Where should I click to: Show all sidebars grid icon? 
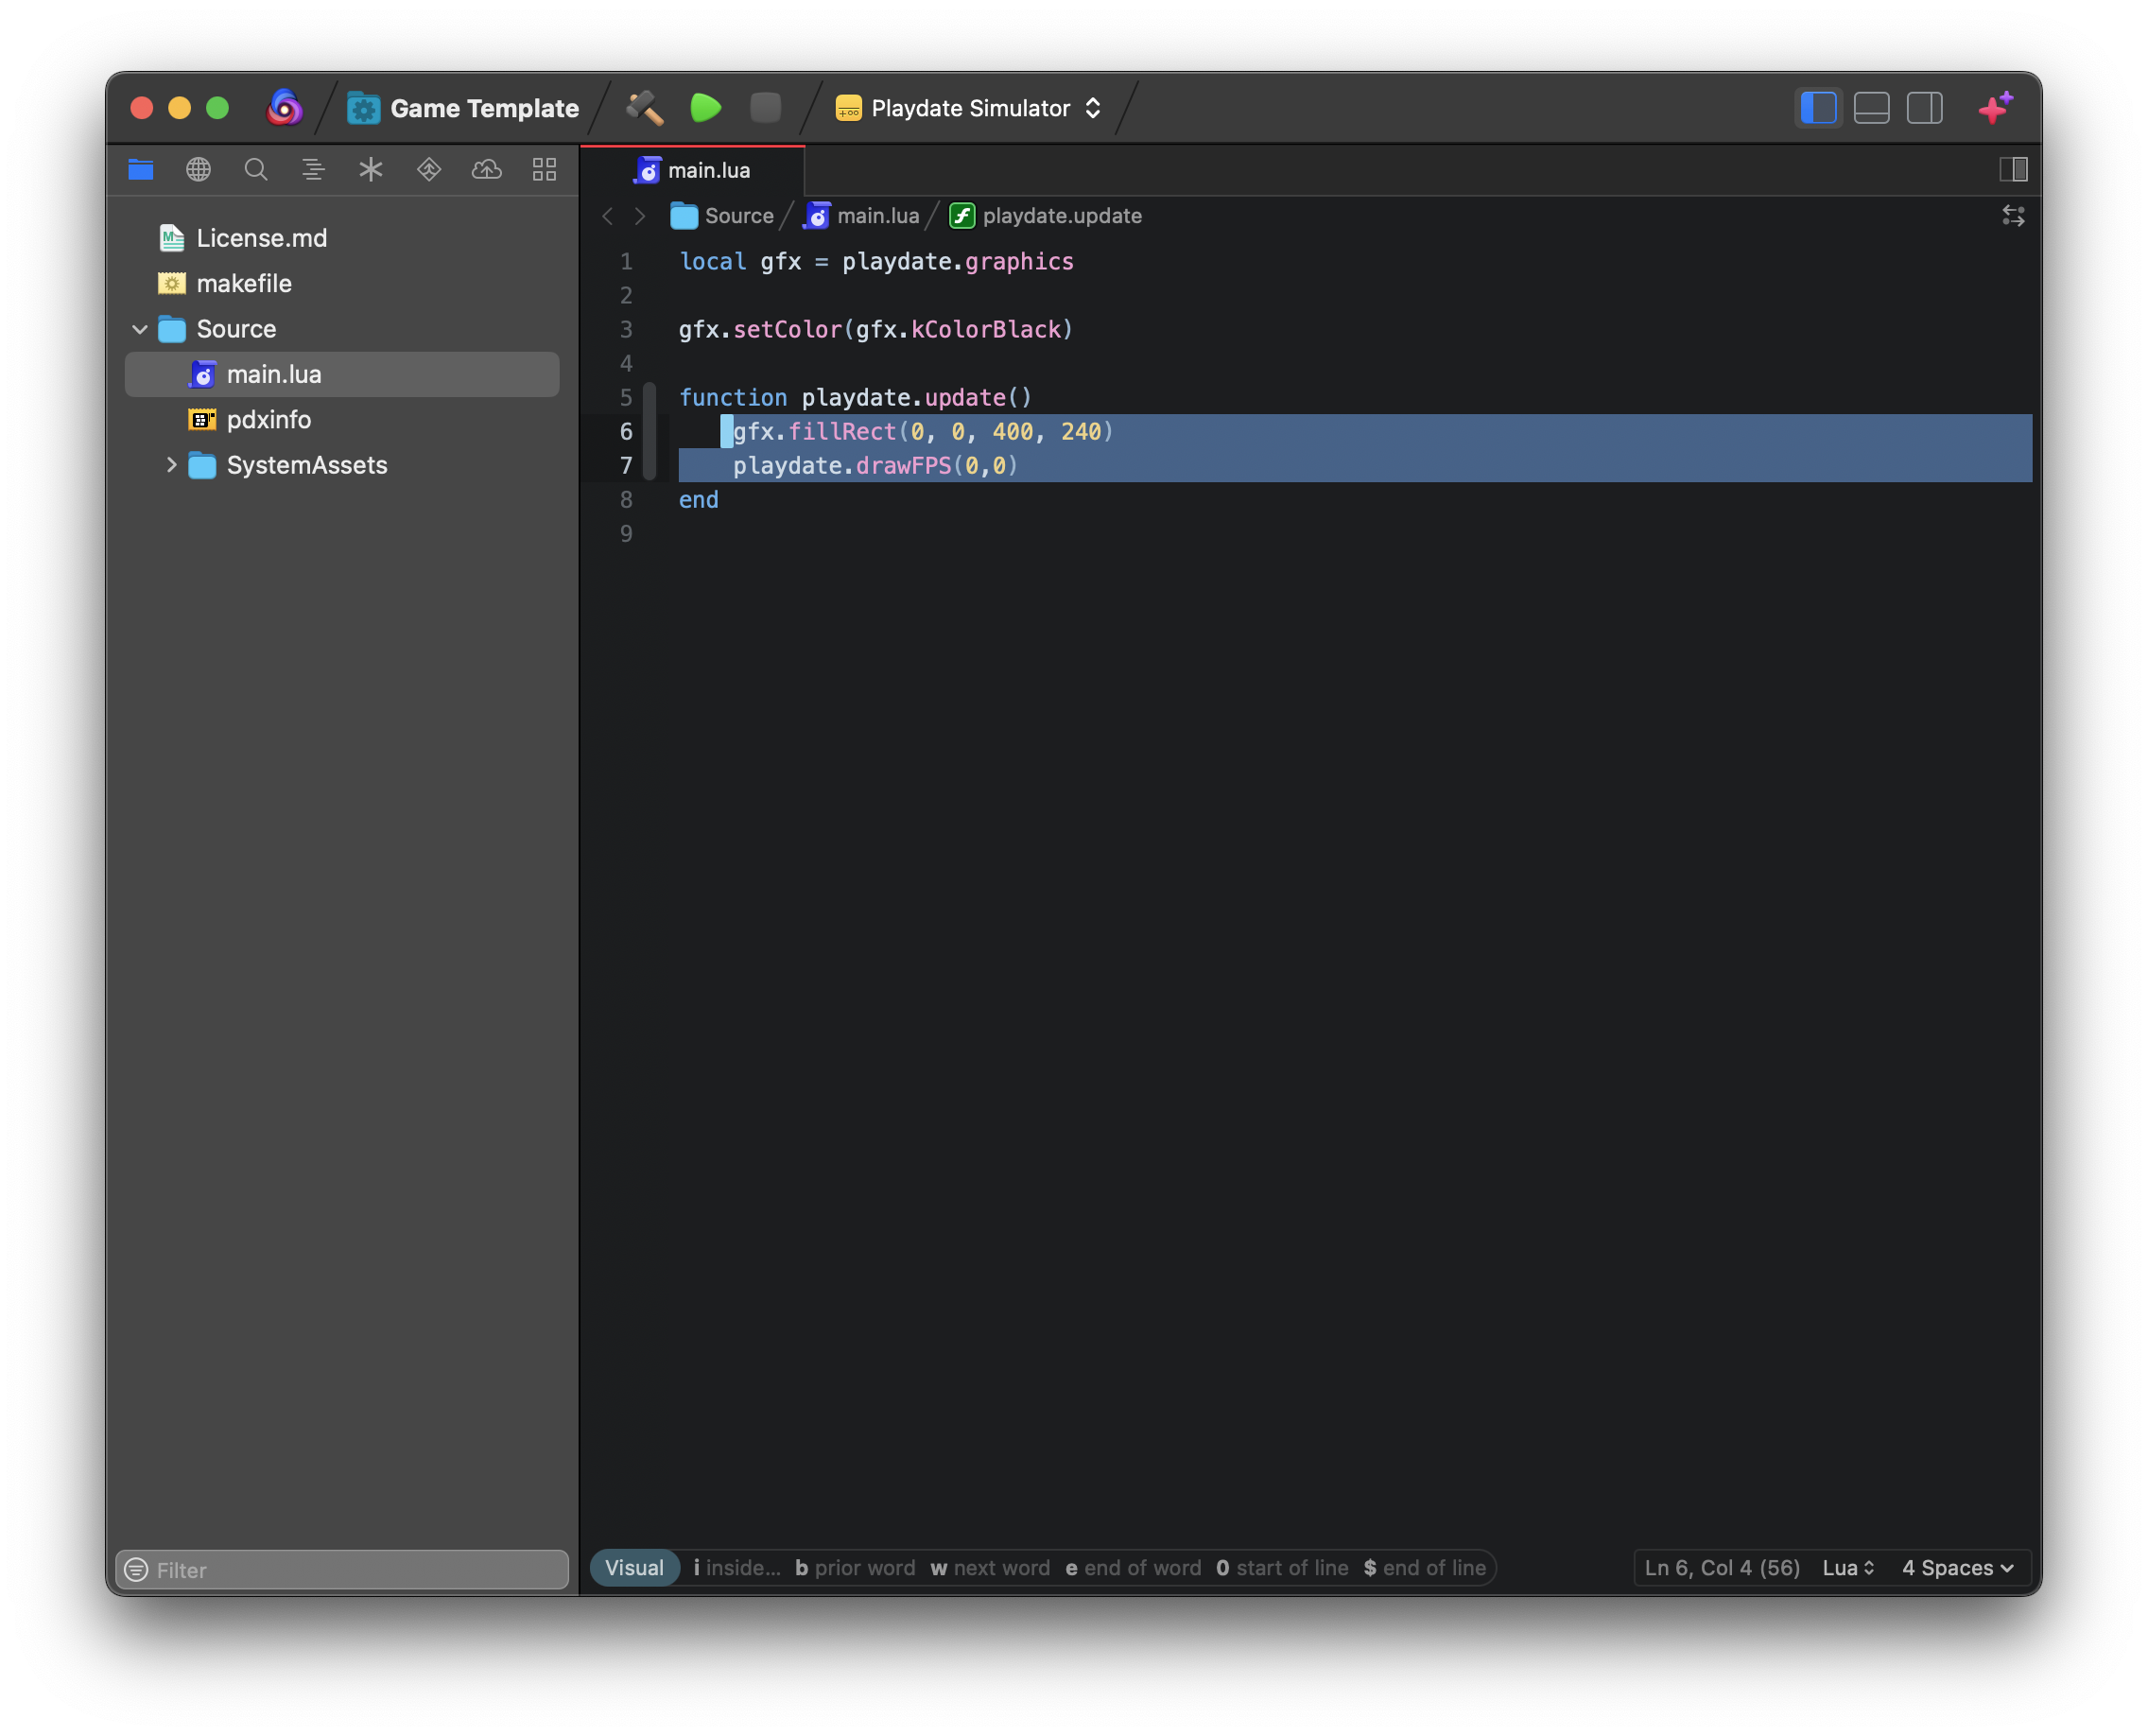point(544,170)
